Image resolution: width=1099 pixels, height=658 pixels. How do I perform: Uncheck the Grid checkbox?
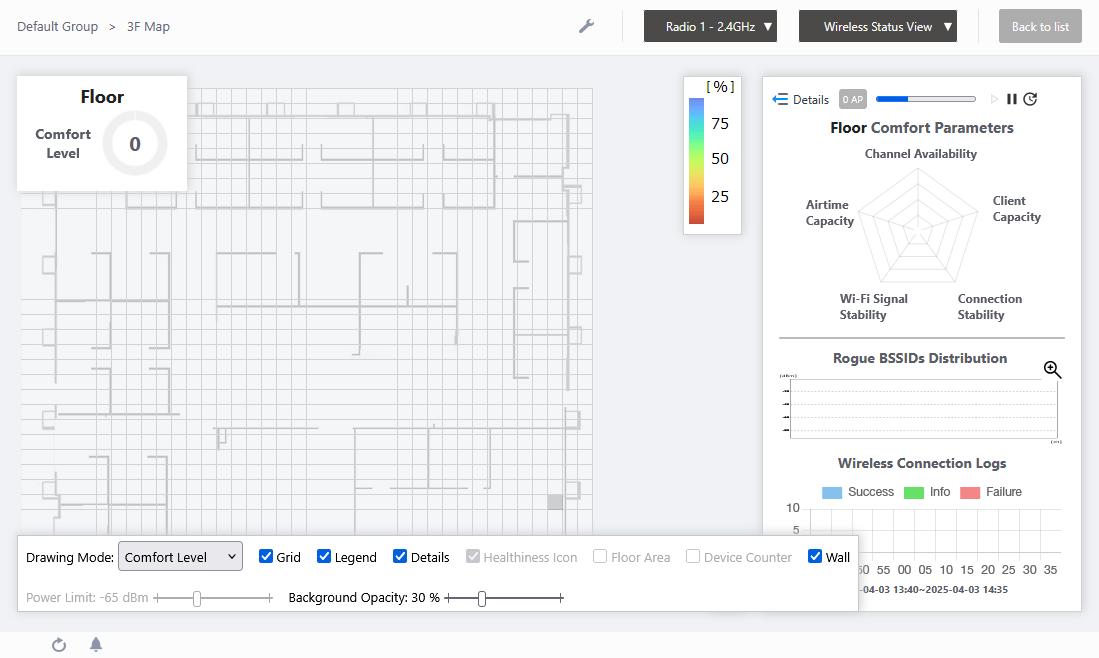(x=266, y=557)
